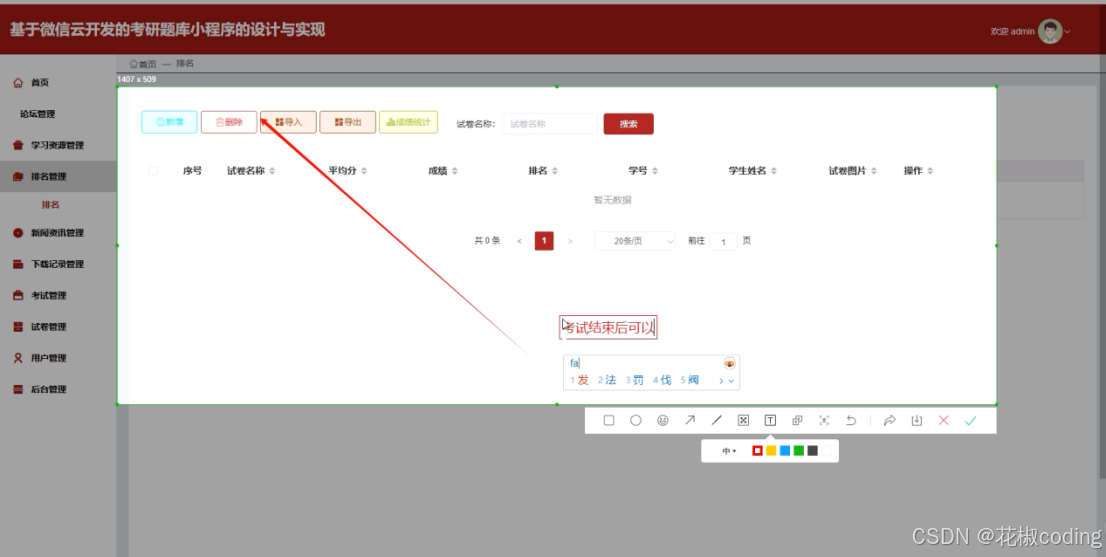This screenshot has width=1106, height=557.
Task: Select page 1 in pagination
Action: point(544,241)
